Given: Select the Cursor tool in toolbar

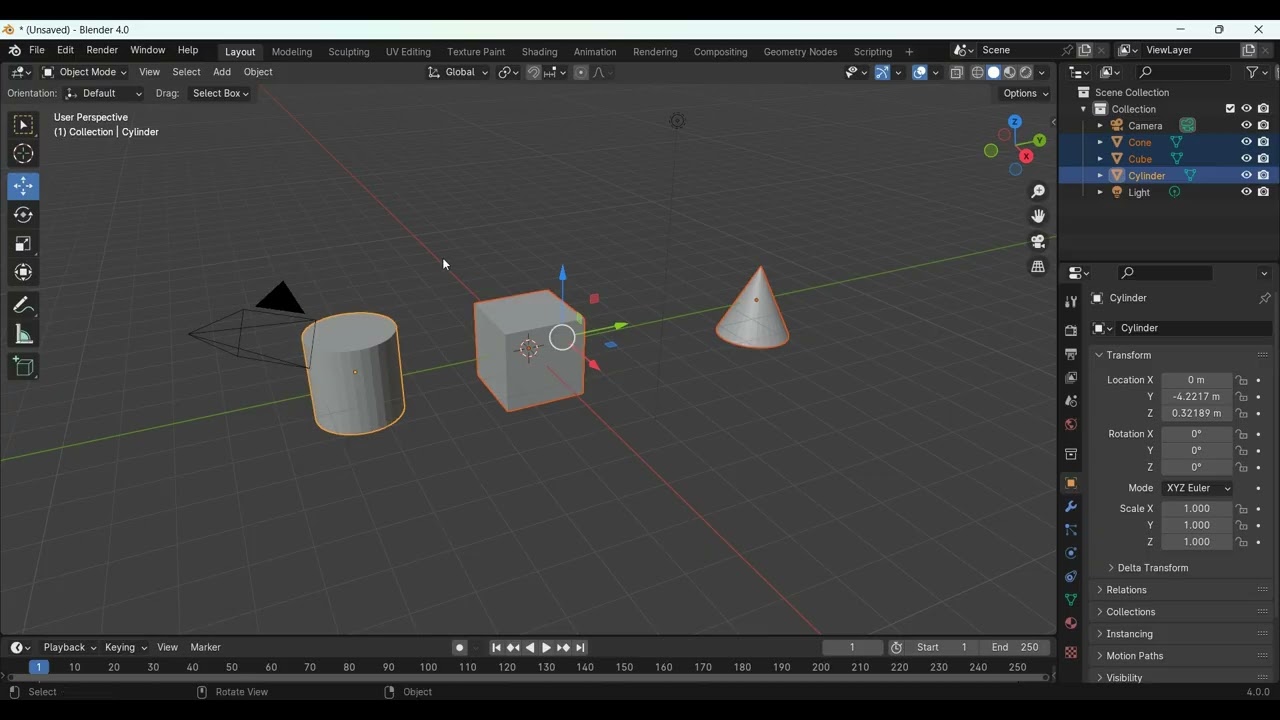Looking at the screenshot, I should point(23,154).
